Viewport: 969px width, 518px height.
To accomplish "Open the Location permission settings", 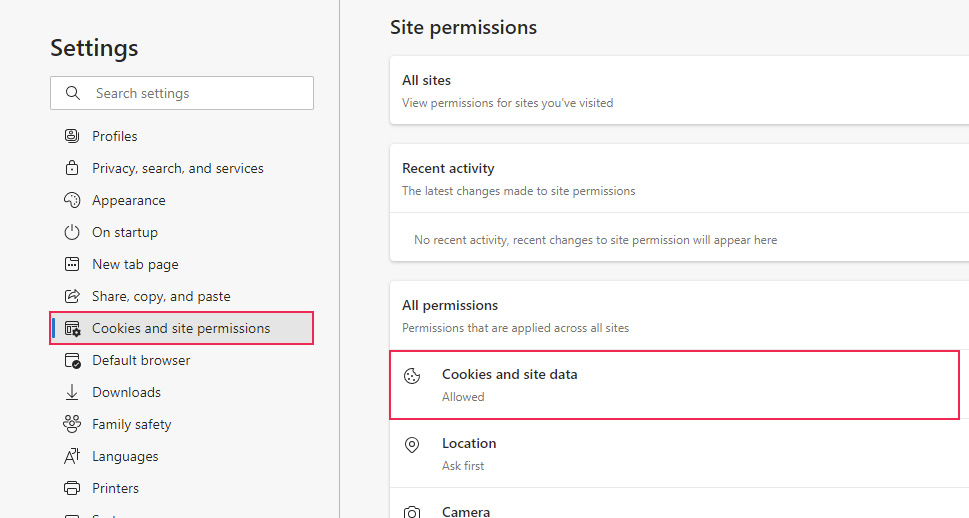I will click(674, 453).
